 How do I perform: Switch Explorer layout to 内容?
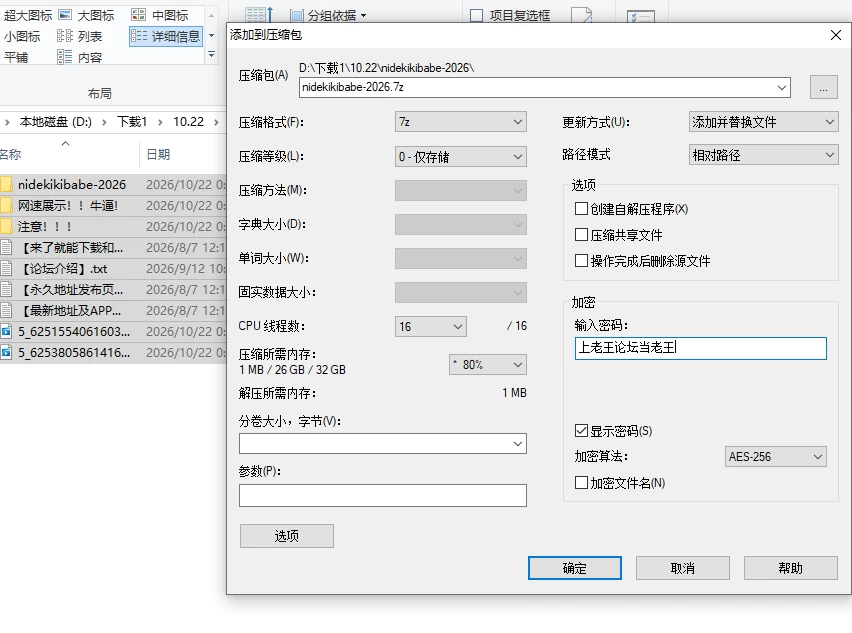(x=79, y=57)
